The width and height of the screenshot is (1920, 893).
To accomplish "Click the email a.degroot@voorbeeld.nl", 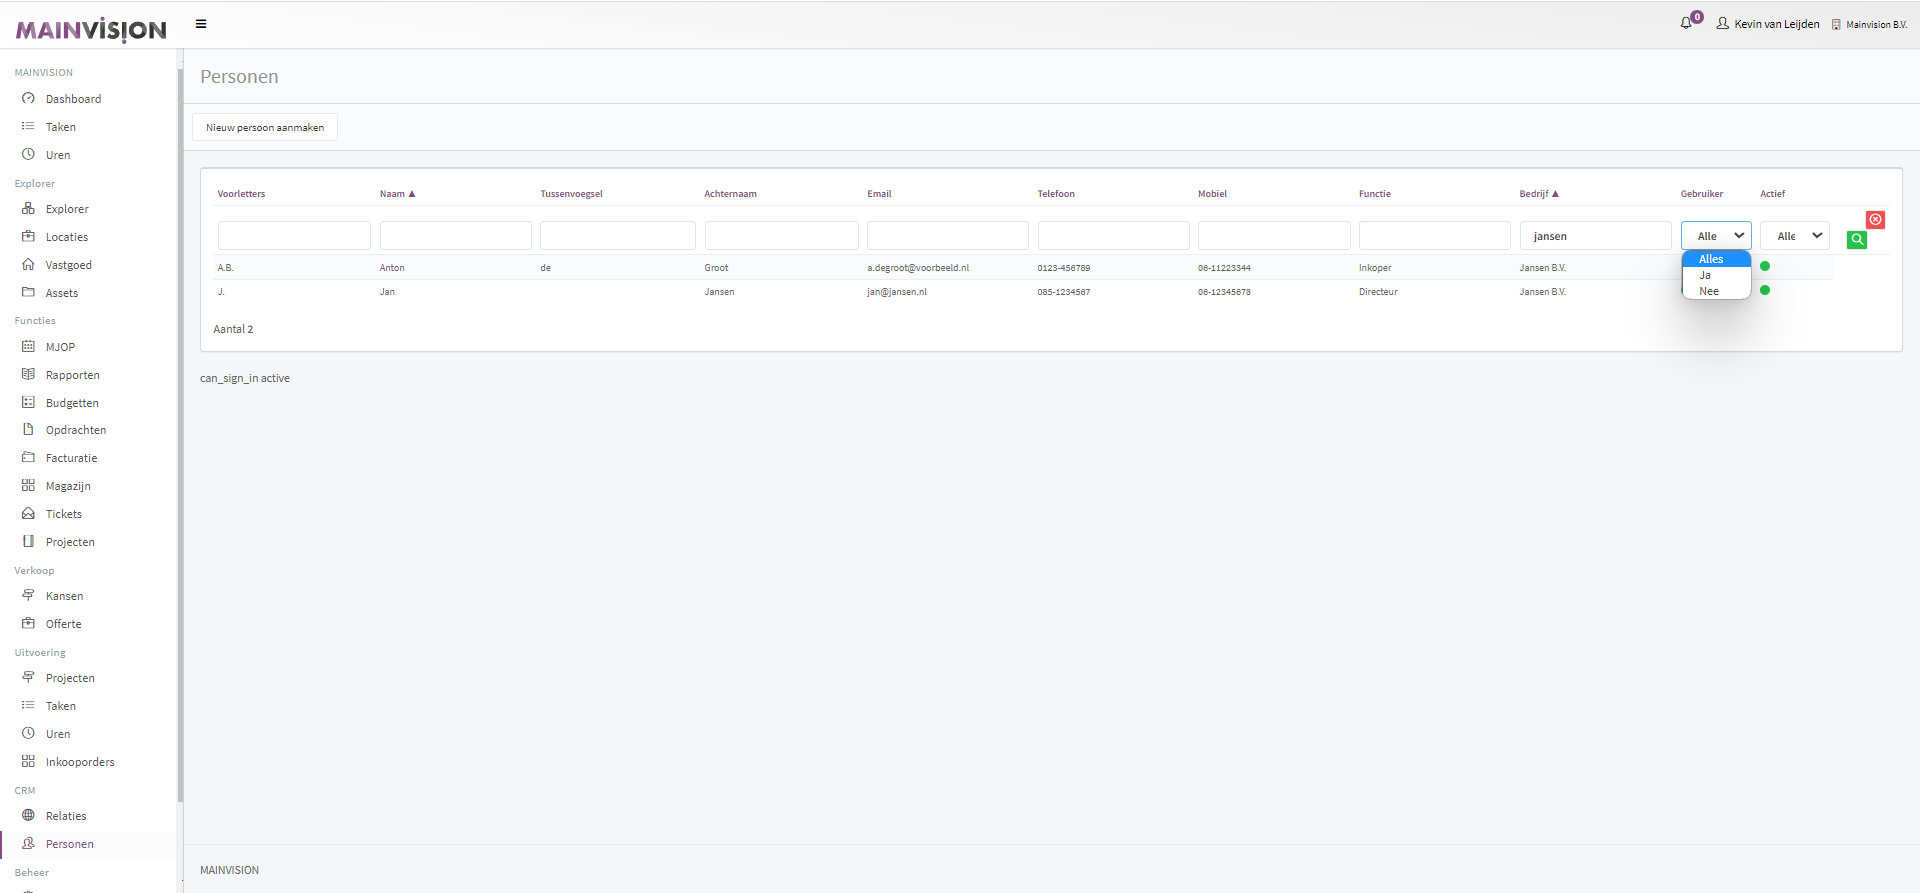I will point(918,268).
